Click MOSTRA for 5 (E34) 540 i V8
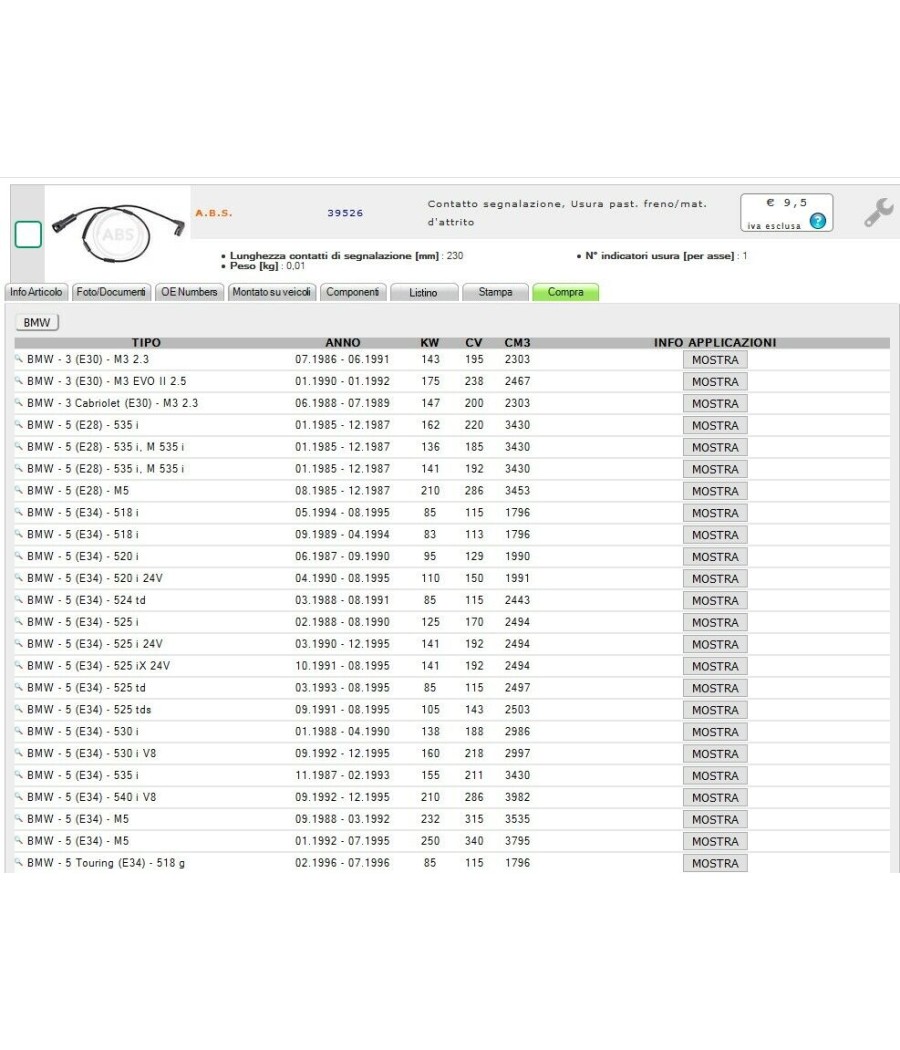 click(x=715, y=798)
